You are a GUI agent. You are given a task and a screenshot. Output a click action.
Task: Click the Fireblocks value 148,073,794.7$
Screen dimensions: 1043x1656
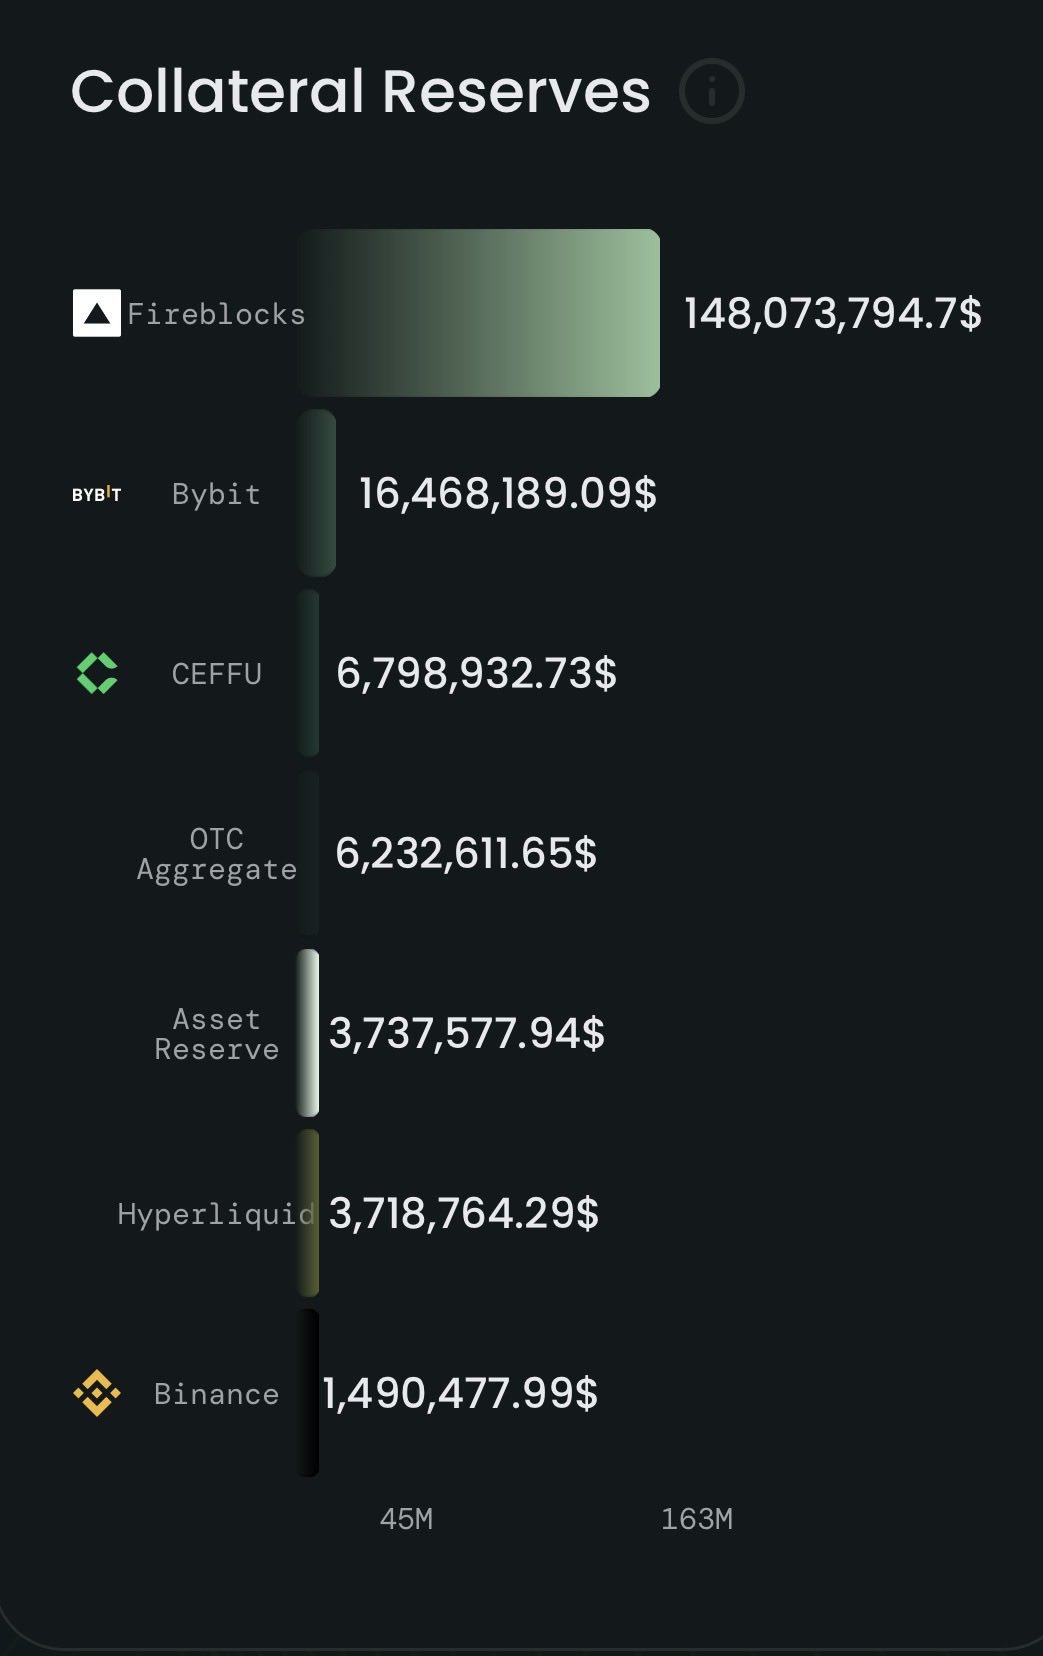832,314
